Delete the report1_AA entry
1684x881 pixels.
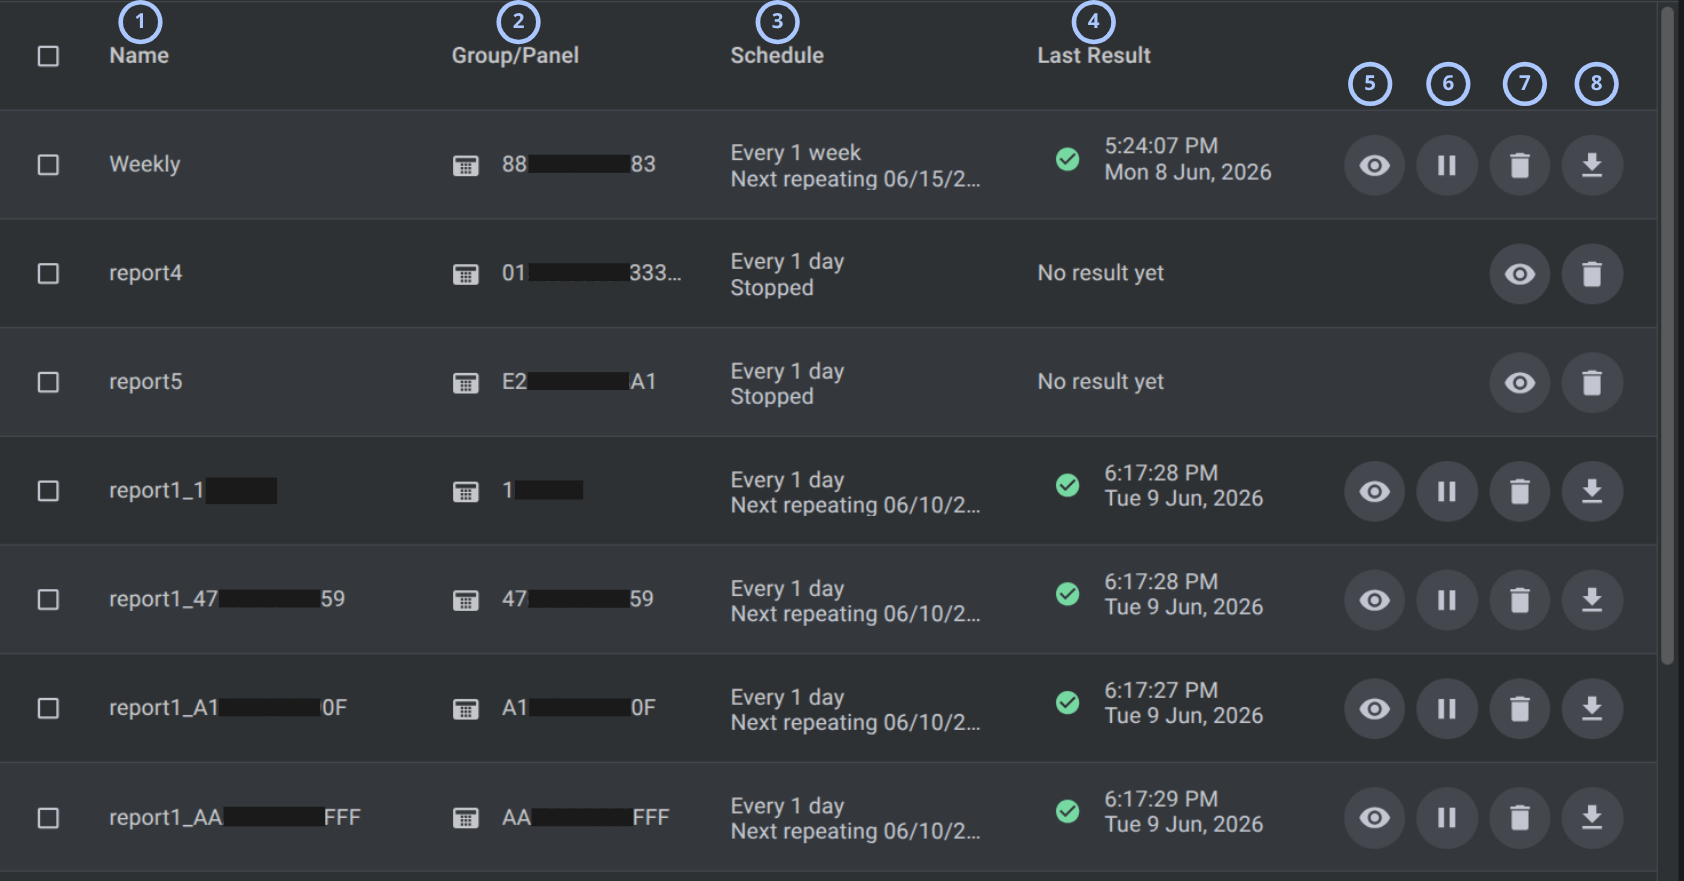click(1520, 818)
